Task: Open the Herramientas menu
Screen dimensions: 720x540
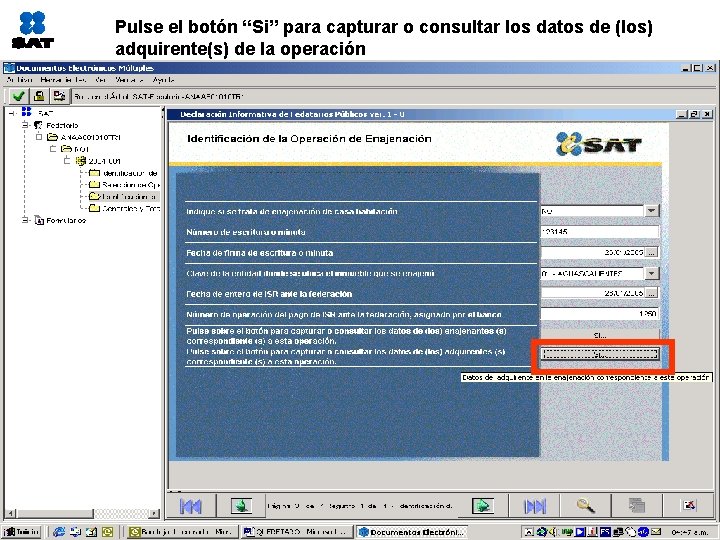Action: point(63,80)
